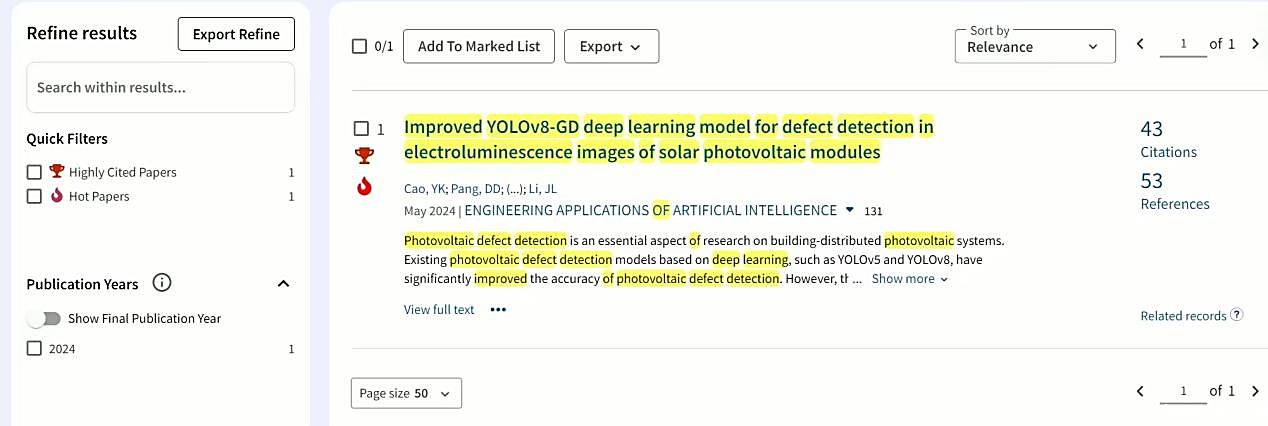The width and height of the screenshot is (1268, 426).
Task: Open the three-dot more options menu
Action: tap(498, 310)
